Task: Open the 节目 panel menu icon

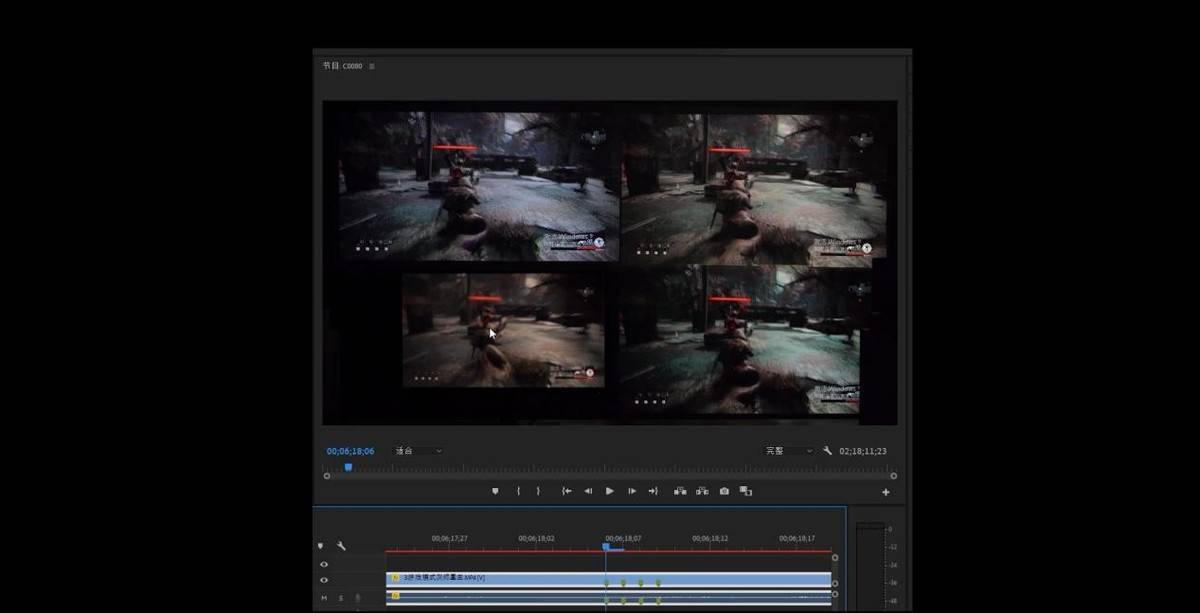Action: (x=372, y=66)
